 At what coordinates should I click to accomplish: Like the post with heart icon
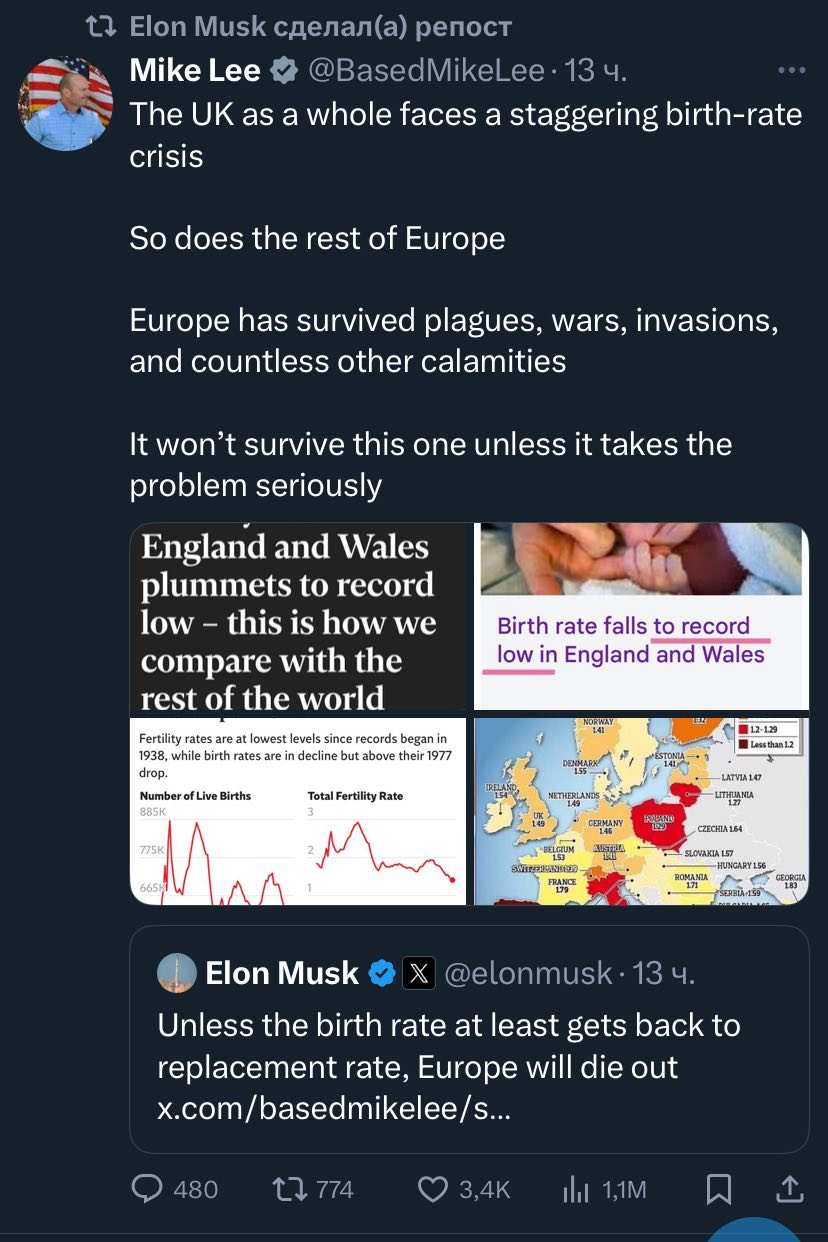coord(432,1188)
